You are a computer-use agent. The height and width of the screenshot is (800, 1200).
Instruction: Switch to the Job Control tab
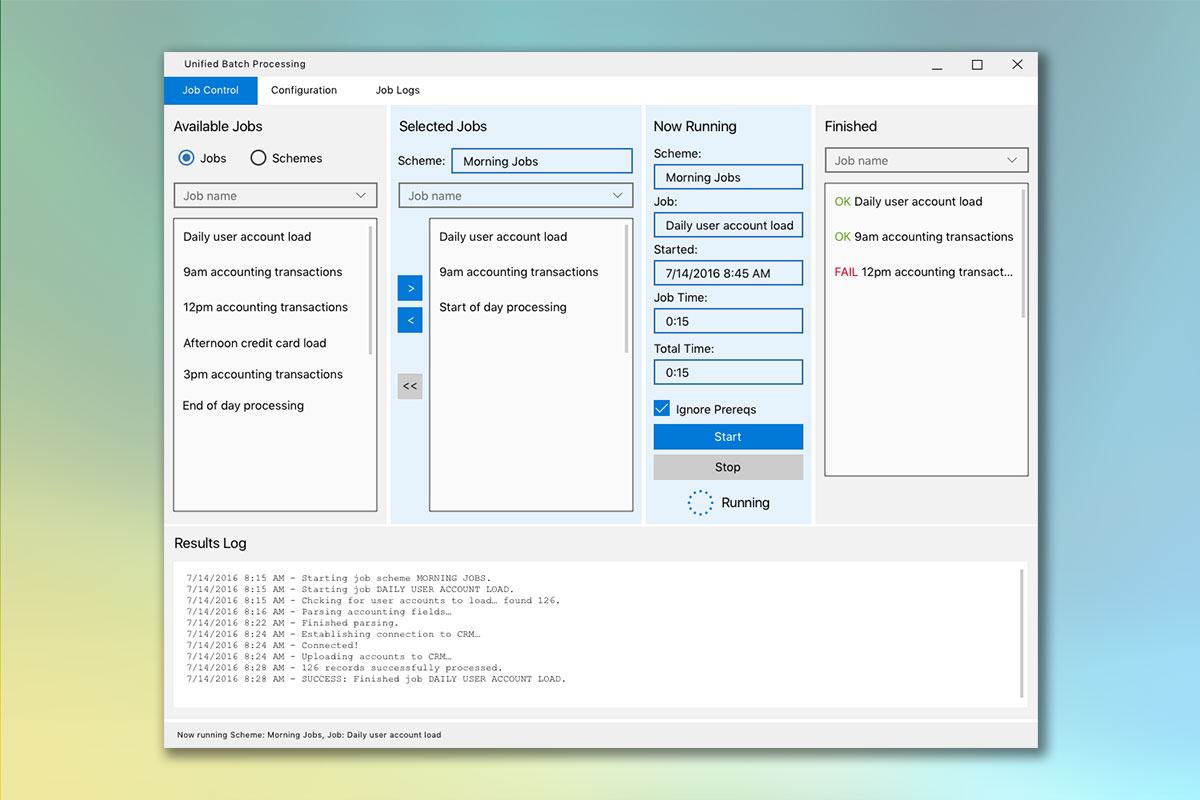coord(210,90)
